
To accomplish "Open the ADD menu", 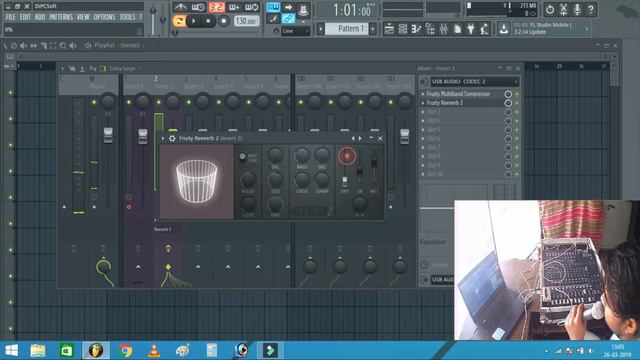I will tap(40, 17).
